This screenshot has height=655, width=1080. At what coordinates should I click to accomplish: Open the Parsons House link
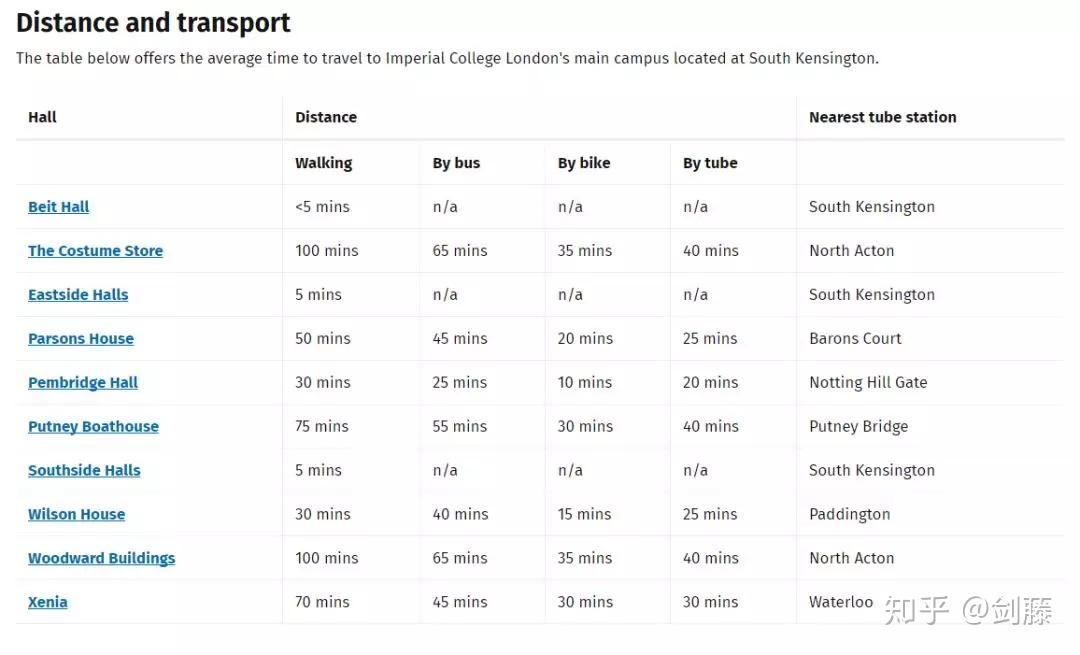[81, 339]
